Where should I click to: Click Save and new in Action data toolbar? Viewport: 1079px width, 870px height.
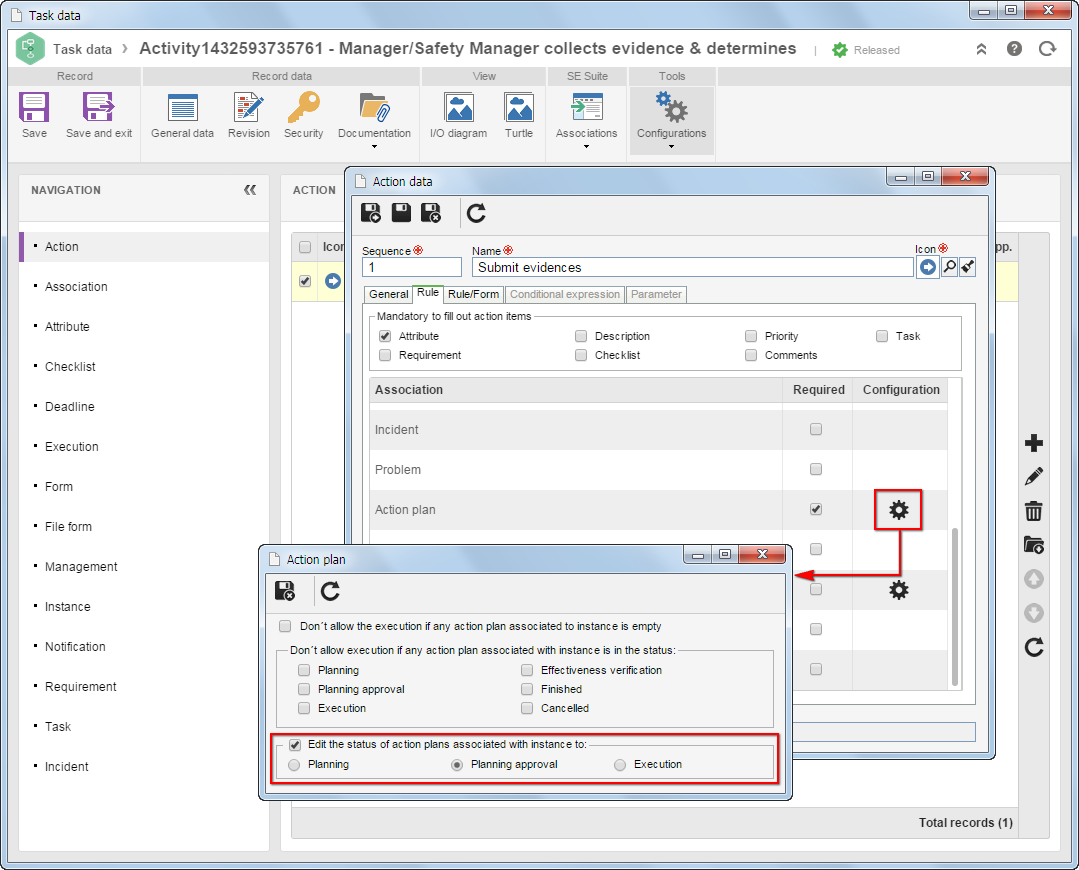371,213
